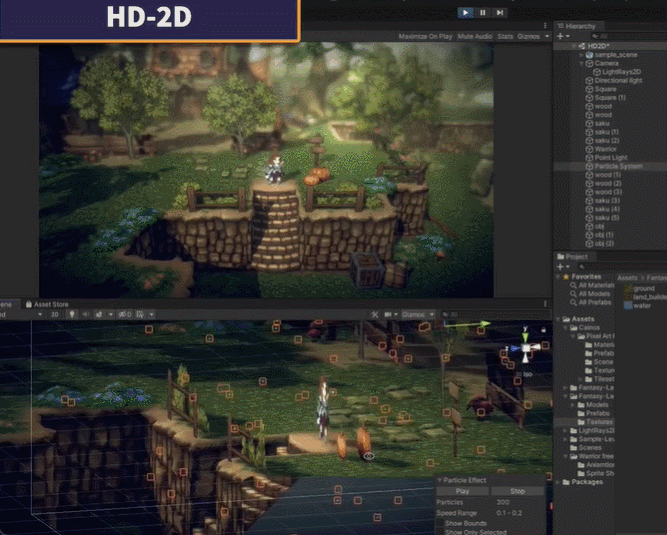Switch to the Asset Store tab
667x535 pixels.
point(49,303)
